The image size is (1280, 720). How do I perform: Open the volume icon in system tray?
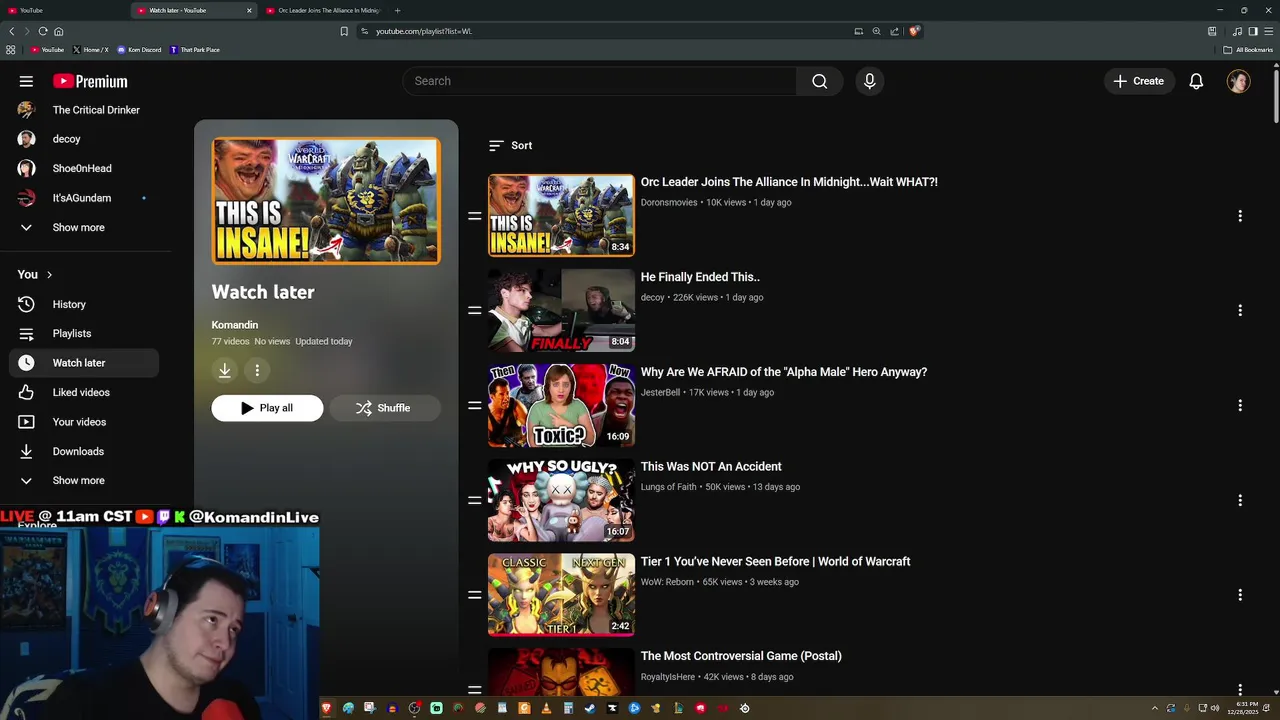(1215, 708)
